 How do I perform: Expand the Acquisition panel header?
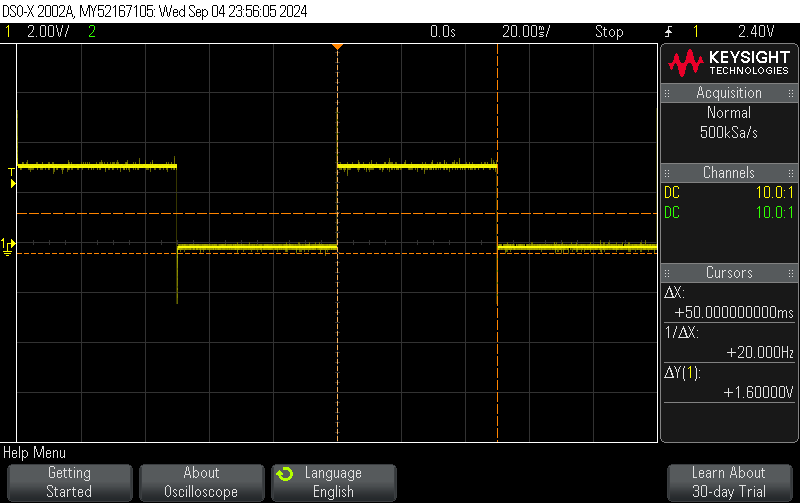pos(729,93)
